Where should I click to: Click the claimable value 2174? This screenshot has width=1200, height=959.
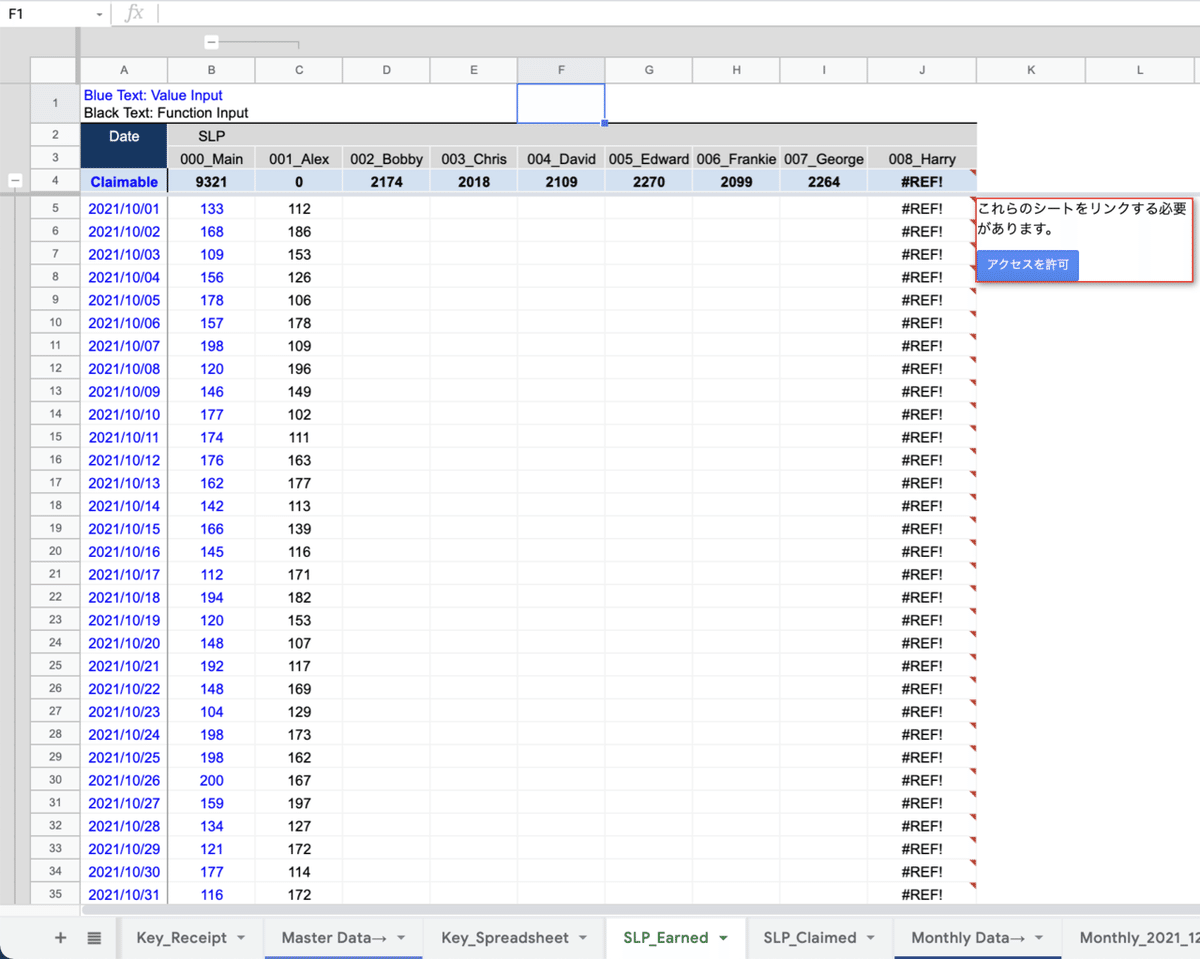point(386,182)
